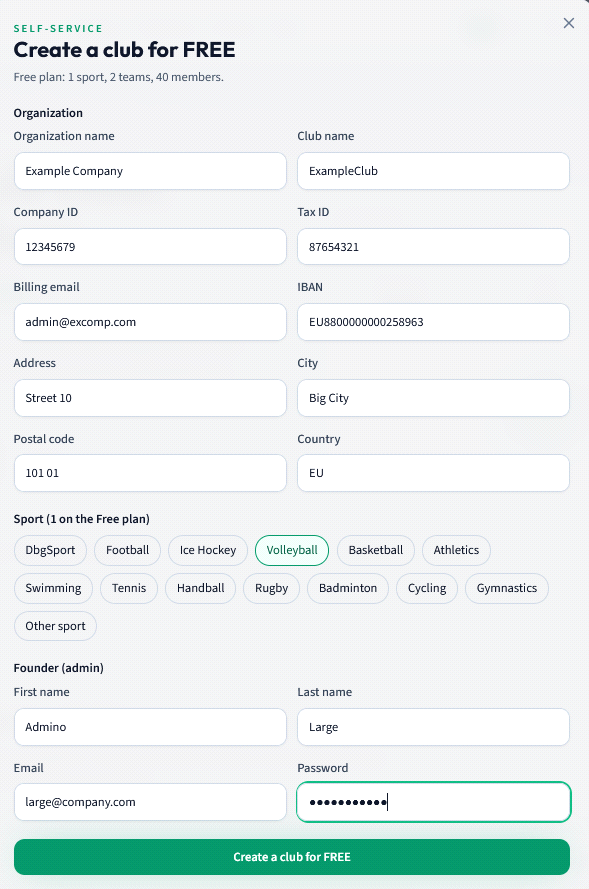Choose the Tennis sport chip
This screenshot has height=889, width=589.
[129, 589]
